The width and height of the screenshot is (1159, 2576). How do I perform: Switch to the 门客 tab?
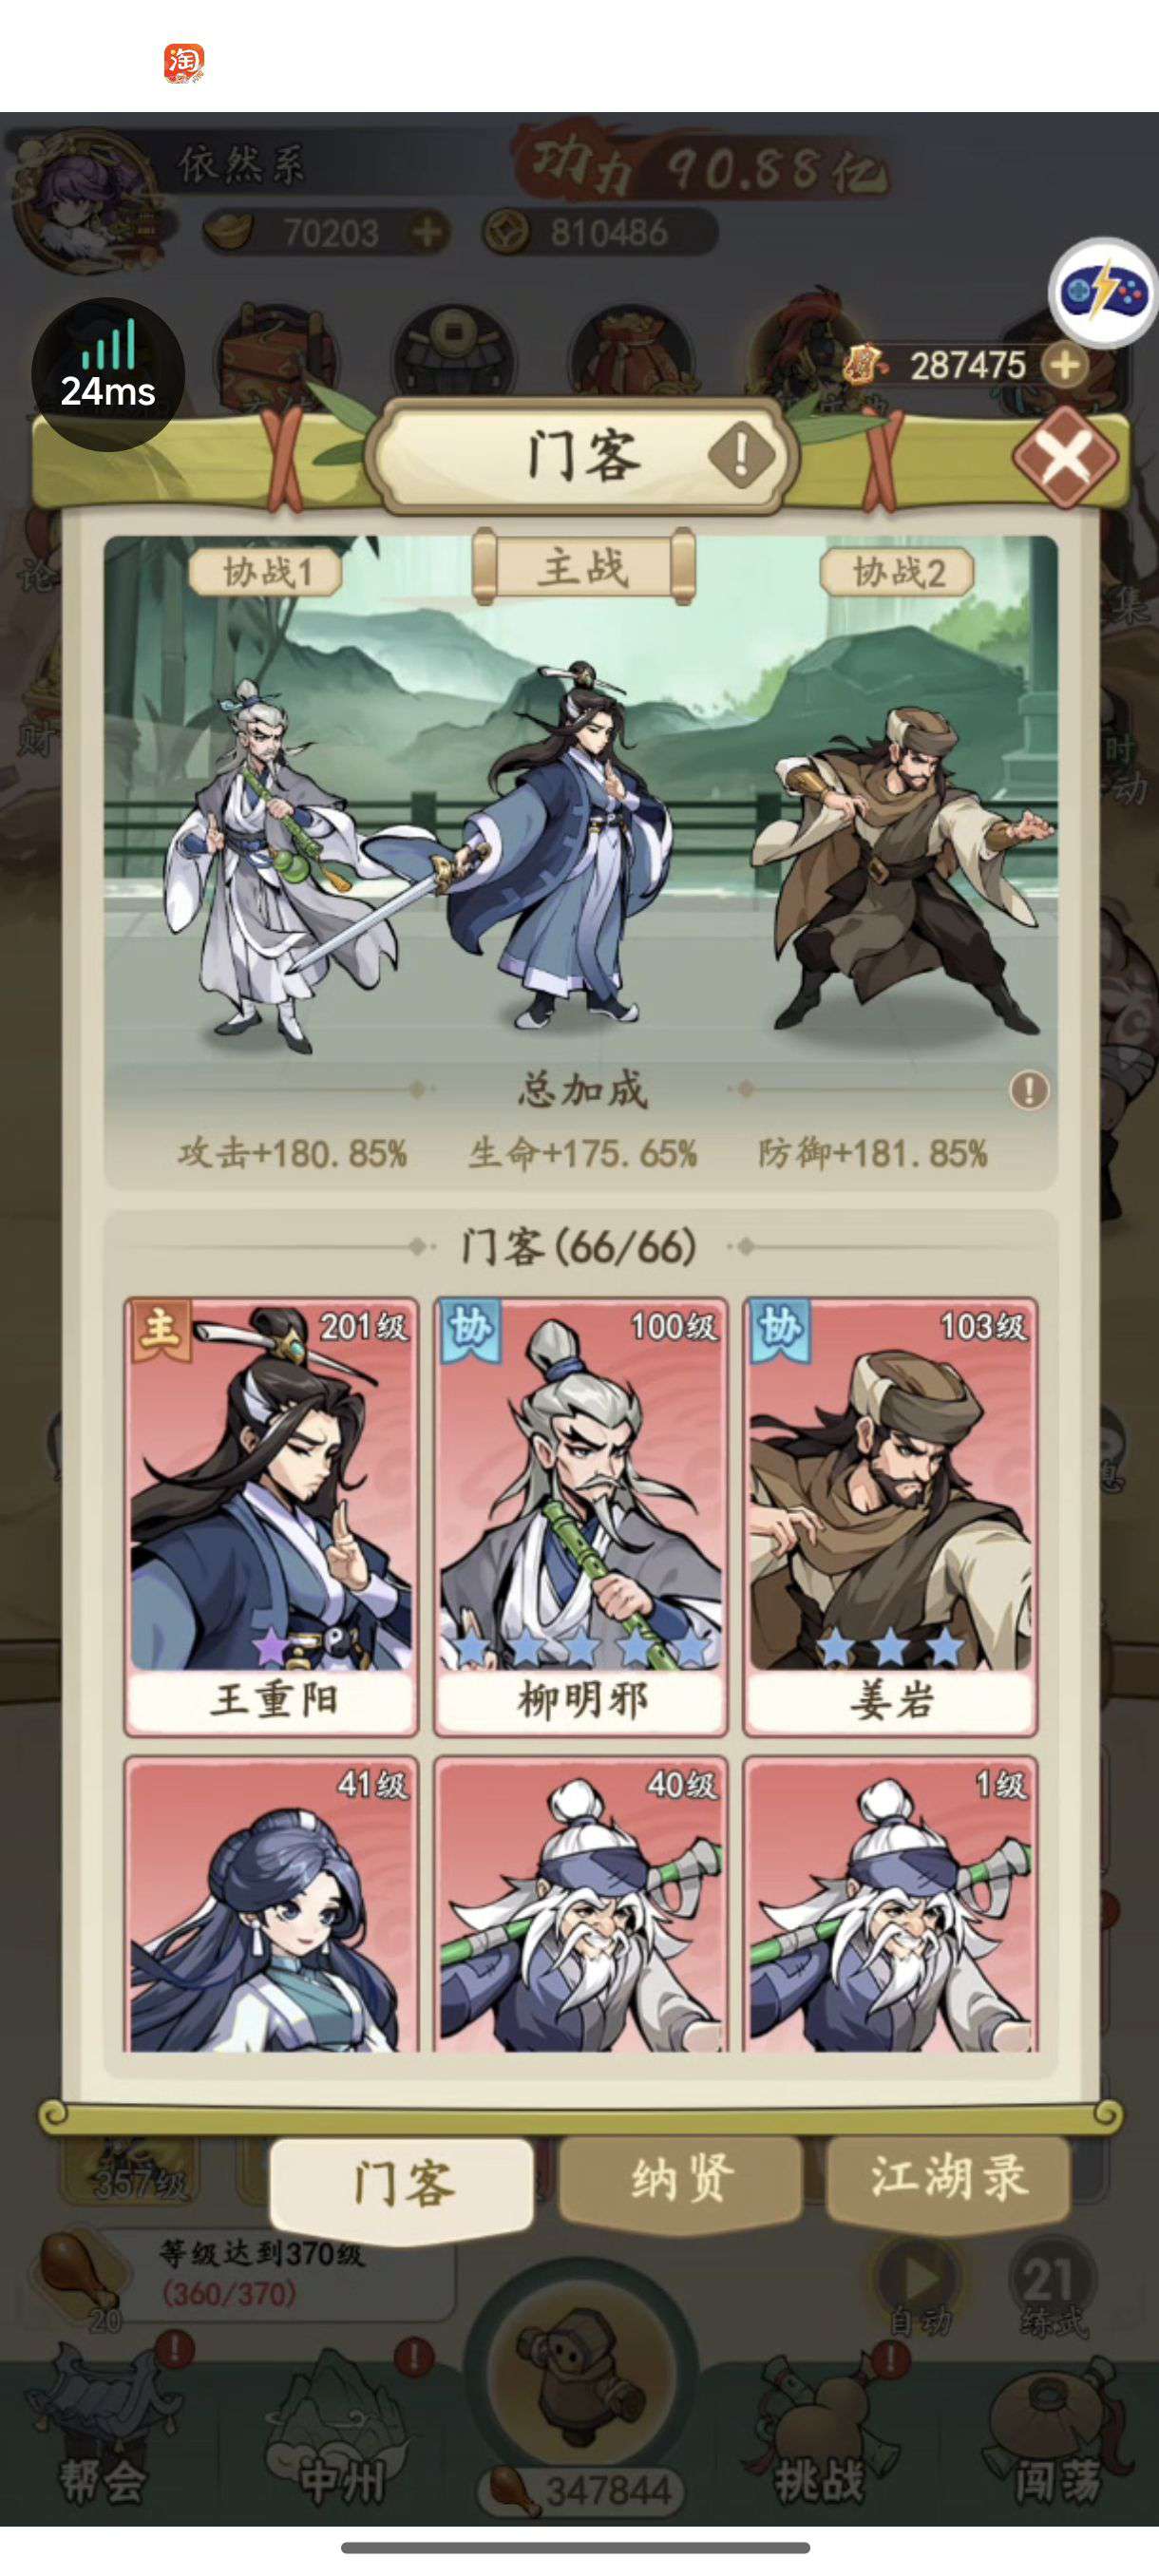tap(402, 2187)
